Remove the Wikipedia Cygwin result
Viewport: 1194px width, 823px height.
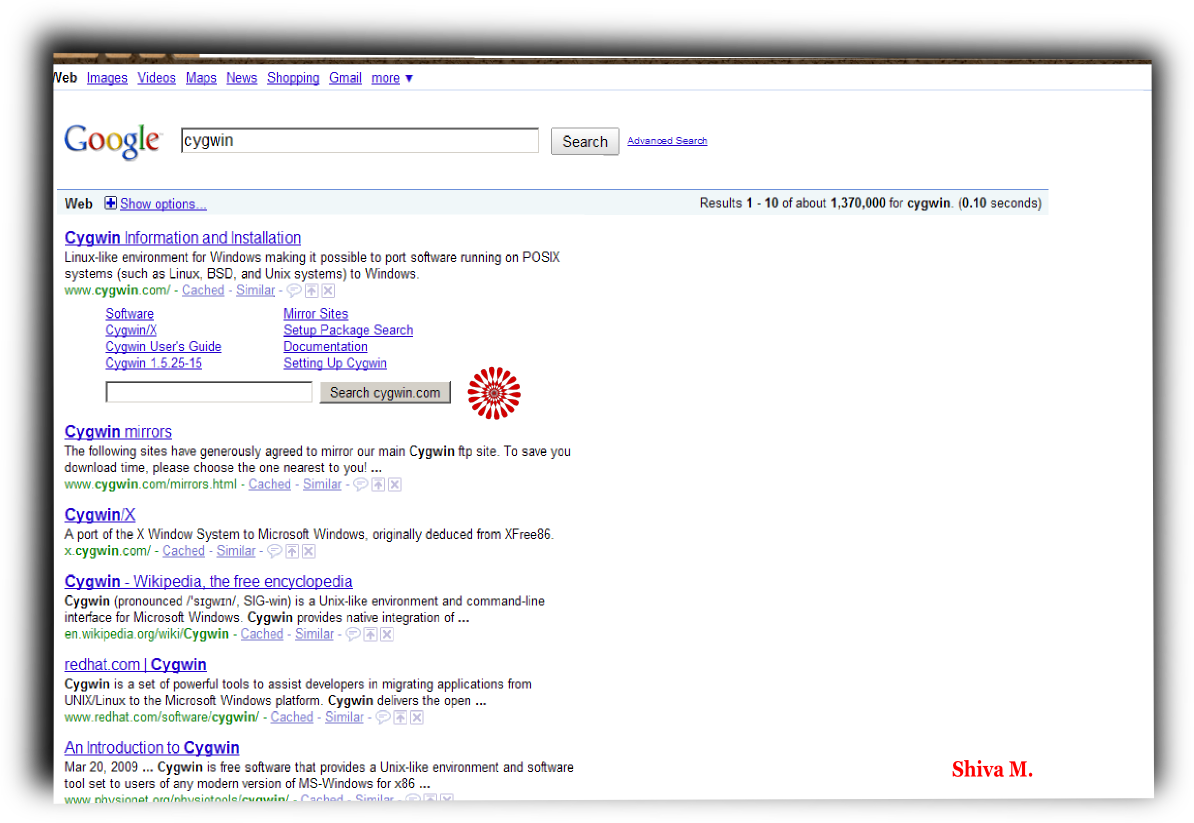387,634
